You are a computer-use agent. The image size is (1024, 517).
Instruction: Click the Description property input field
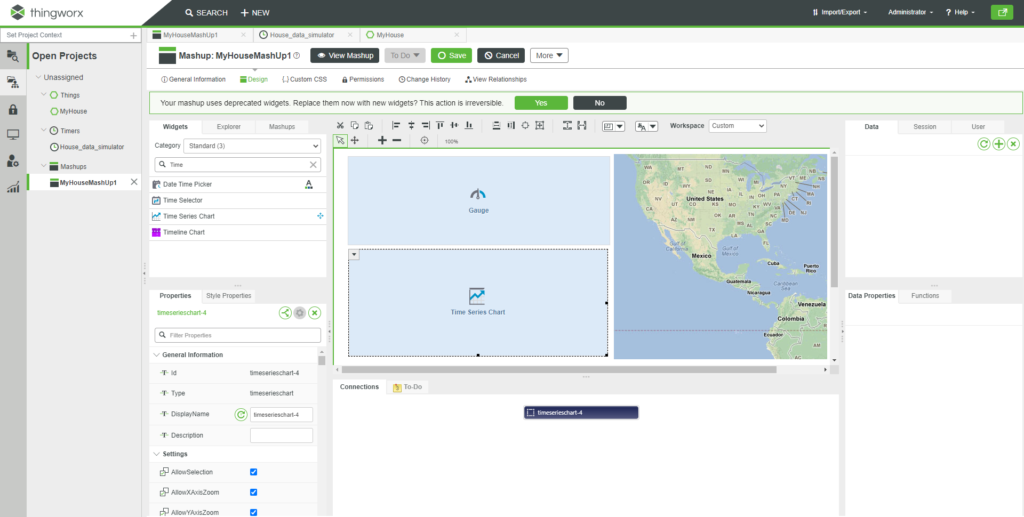(281, 435)
